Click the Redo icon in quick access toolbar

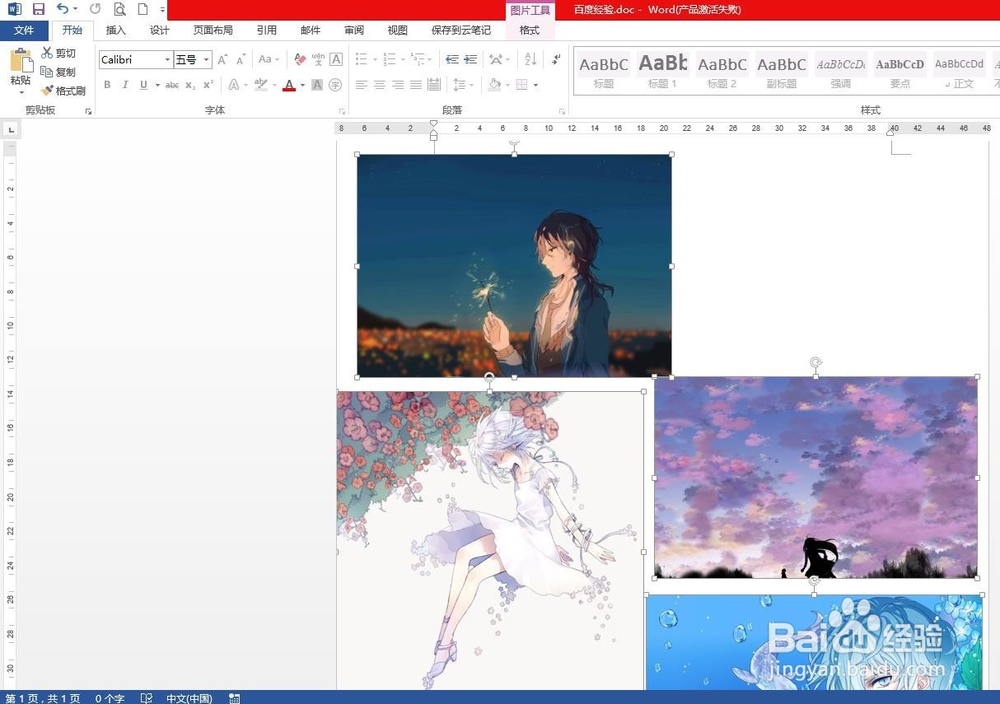95,9
